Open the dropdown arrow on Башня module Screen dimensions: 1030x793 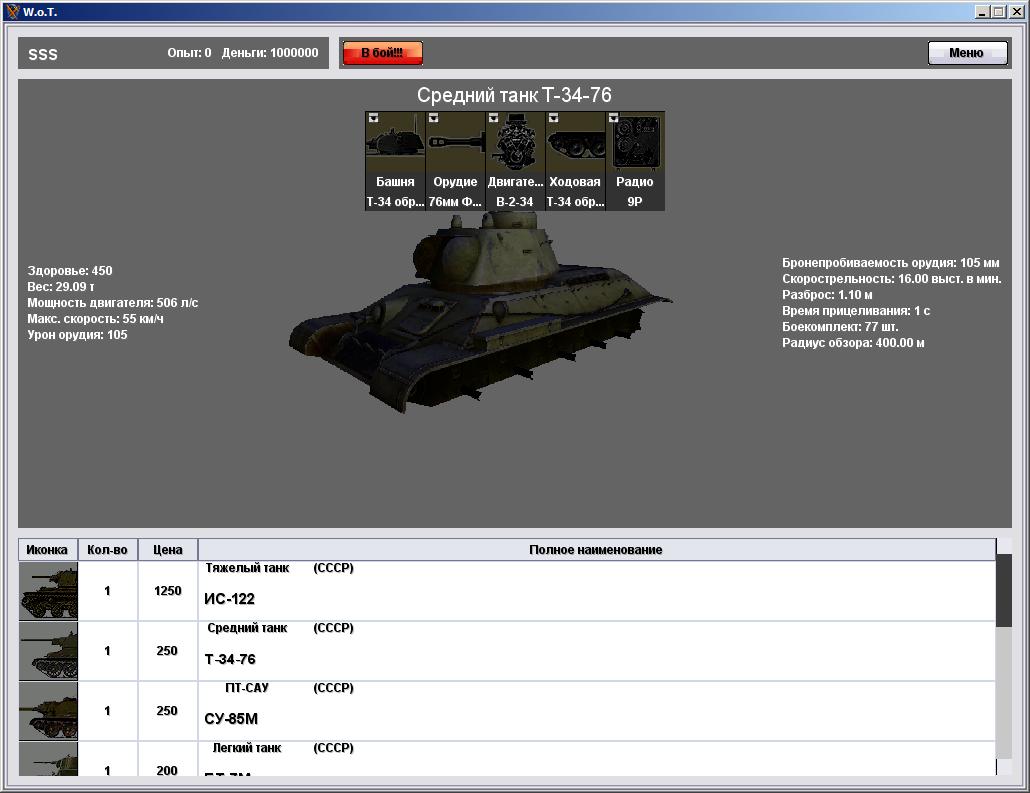[373, 118]
